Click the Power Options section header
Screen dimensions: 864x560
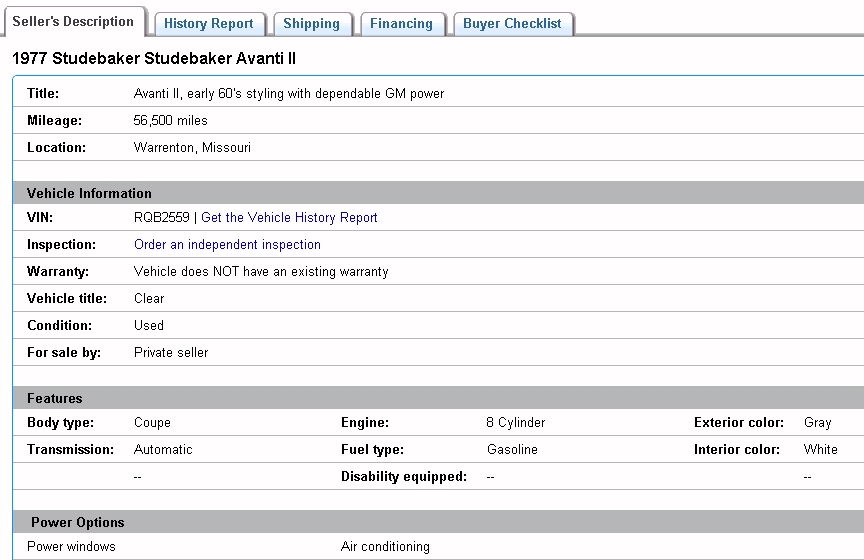78,522
